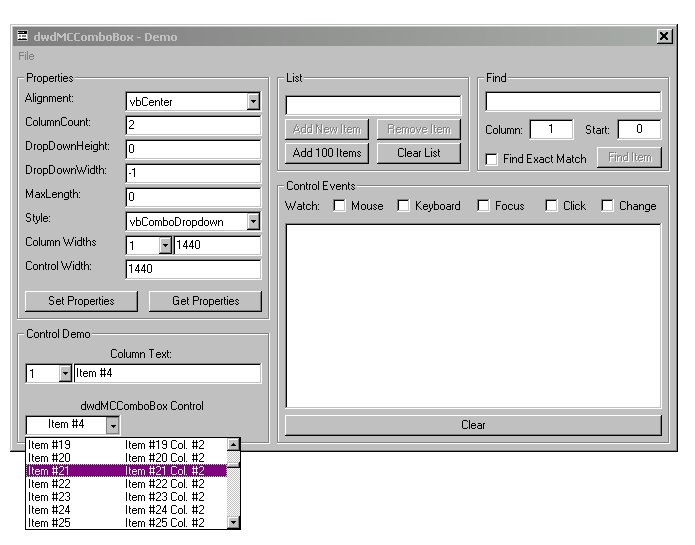Toggle the Focus watch checkbox
Viewport: 695px width, 545px height.
tap(483, 206)
